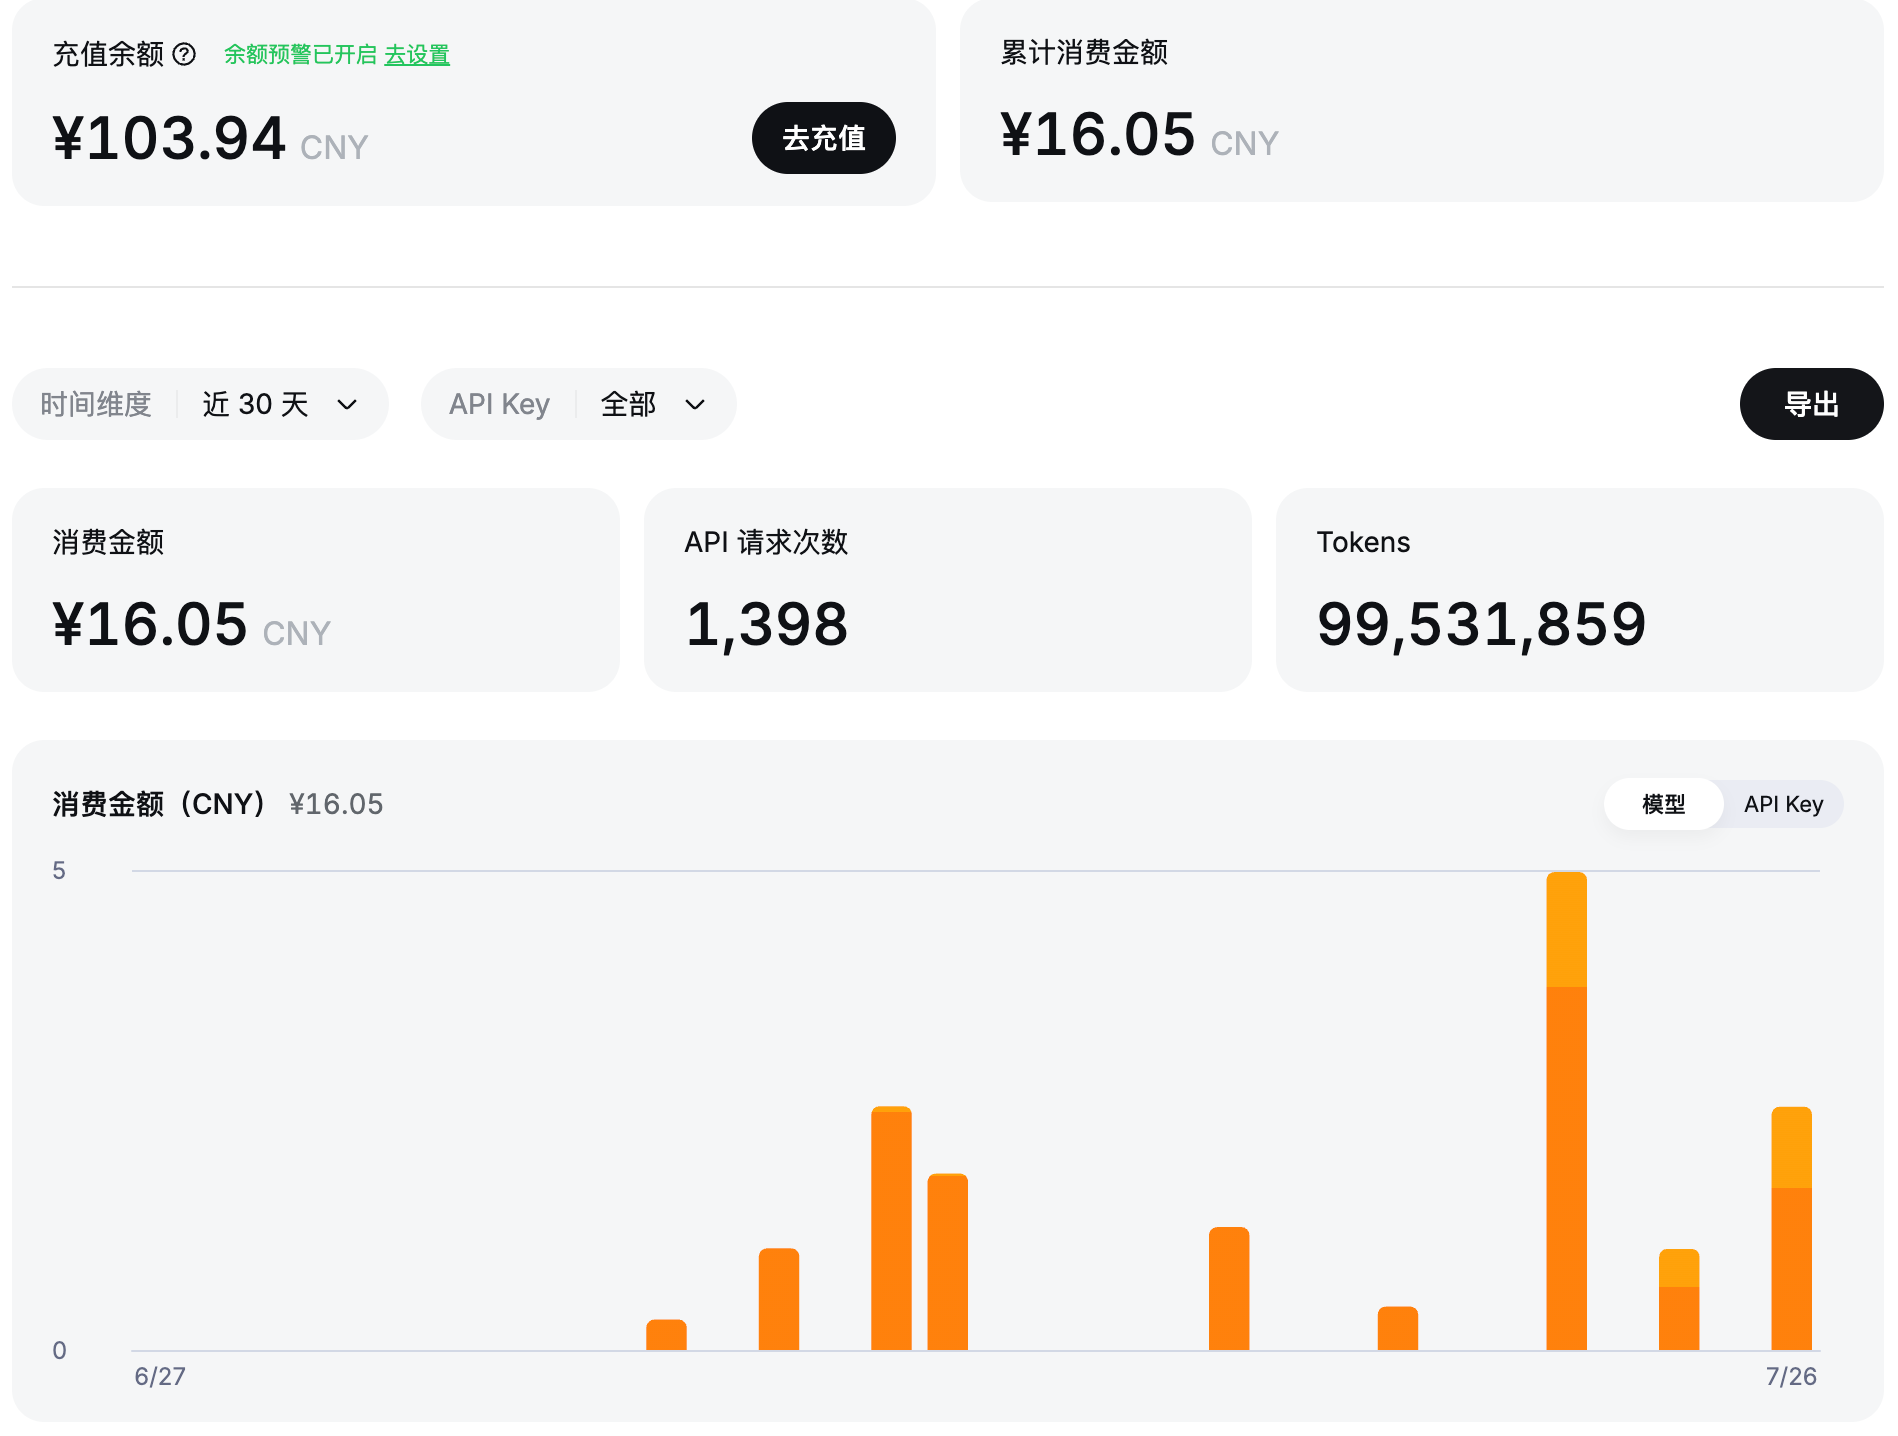
Task: Click the help icon beside 充值余额
Action: [x=184, y=54]
